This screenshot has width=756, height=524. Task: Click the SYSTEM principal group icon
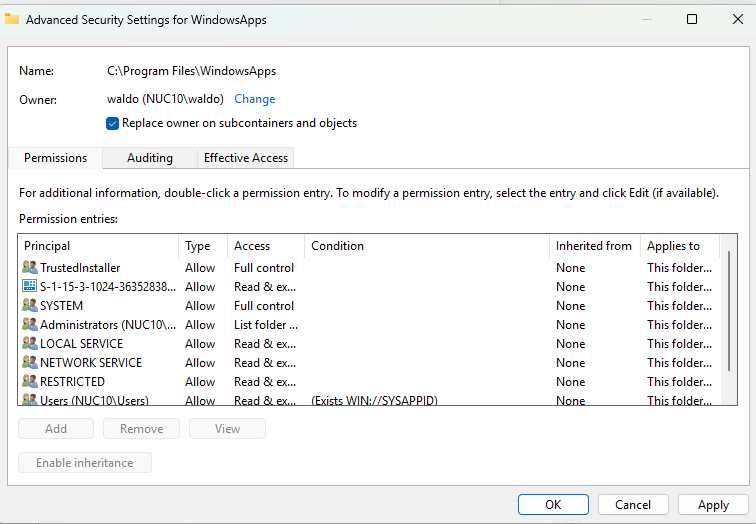tap(29, 305)
